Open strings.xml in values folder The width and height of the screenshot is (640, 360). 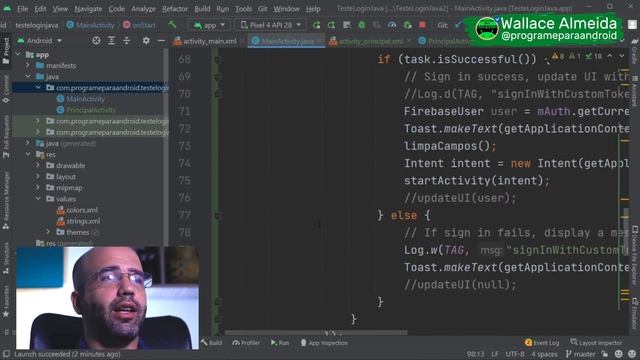point(78,221)
